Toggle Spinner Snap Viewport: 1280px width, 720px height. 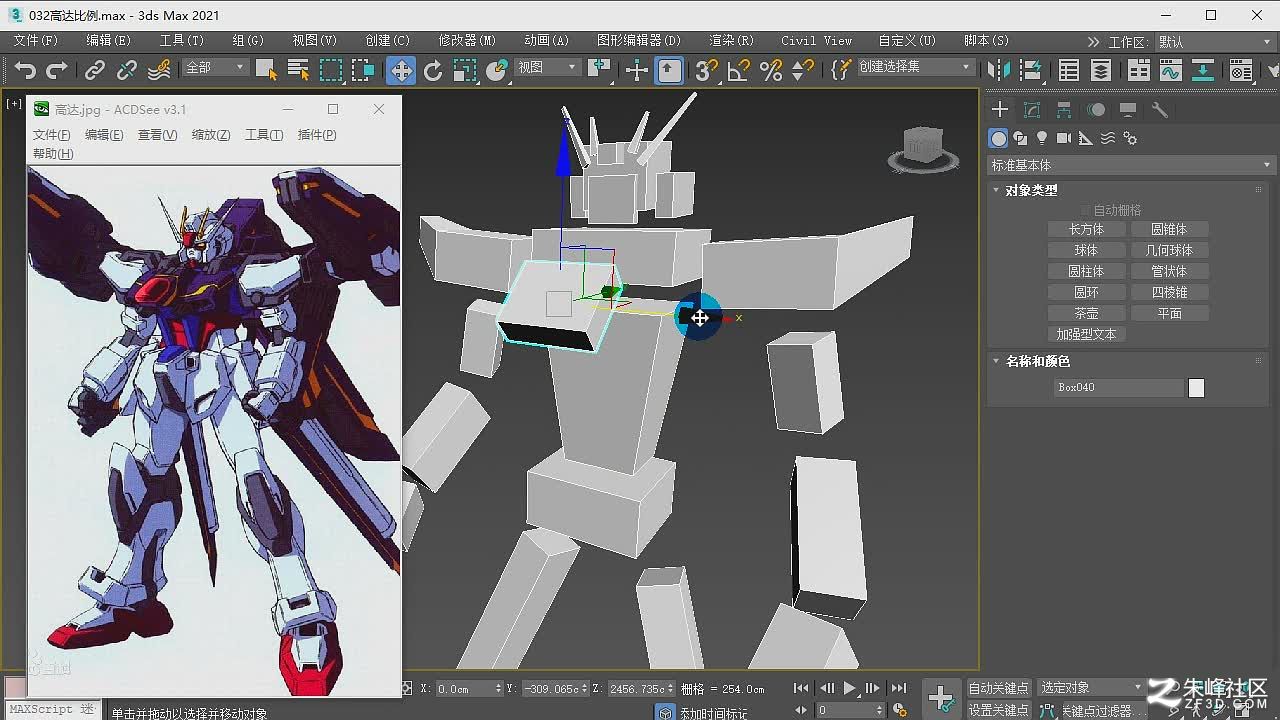[802, 70]
